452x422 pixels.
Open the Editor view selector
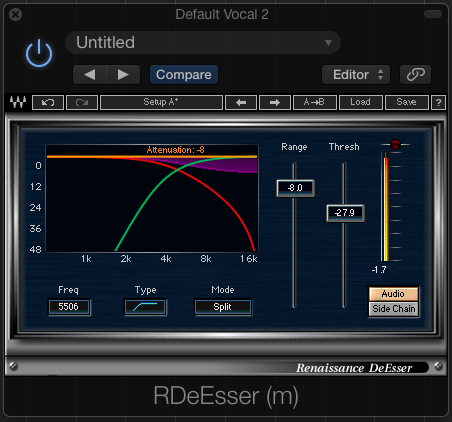(356, 75)
